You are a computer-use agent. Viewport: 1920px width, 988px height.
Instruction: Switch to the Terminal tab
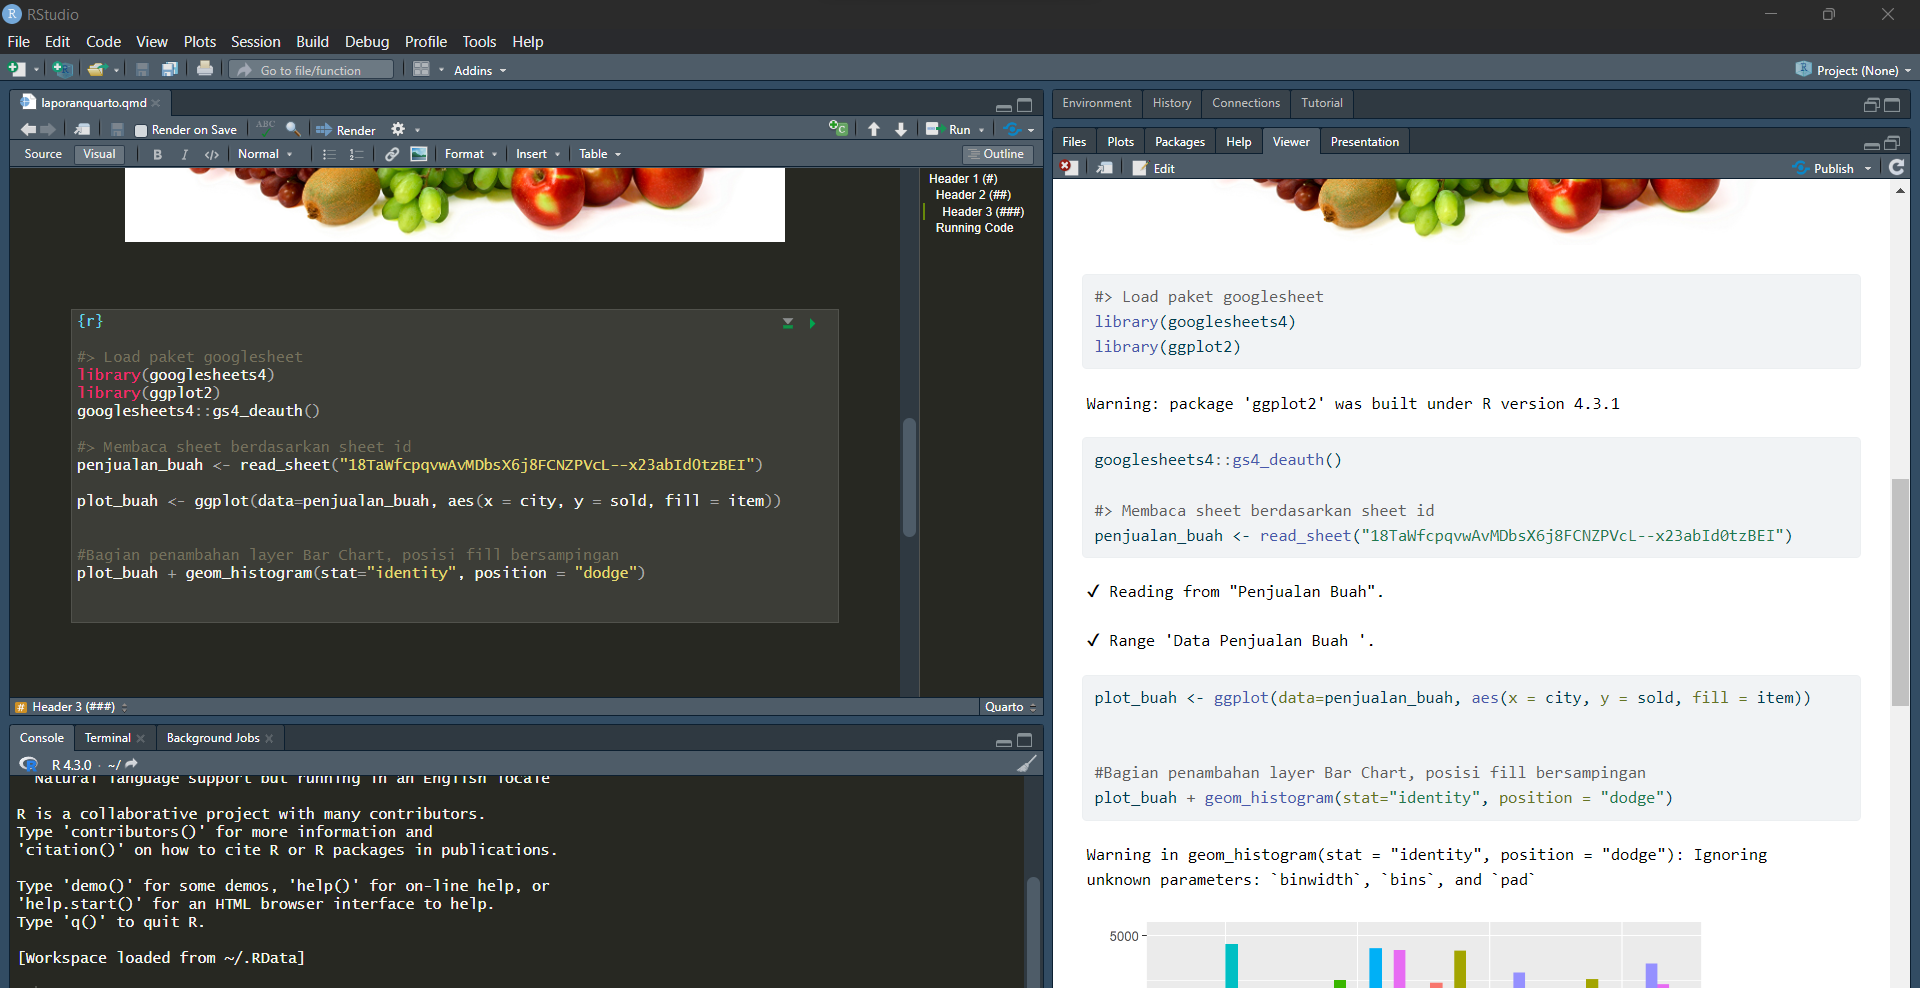[x=108, y=738]
